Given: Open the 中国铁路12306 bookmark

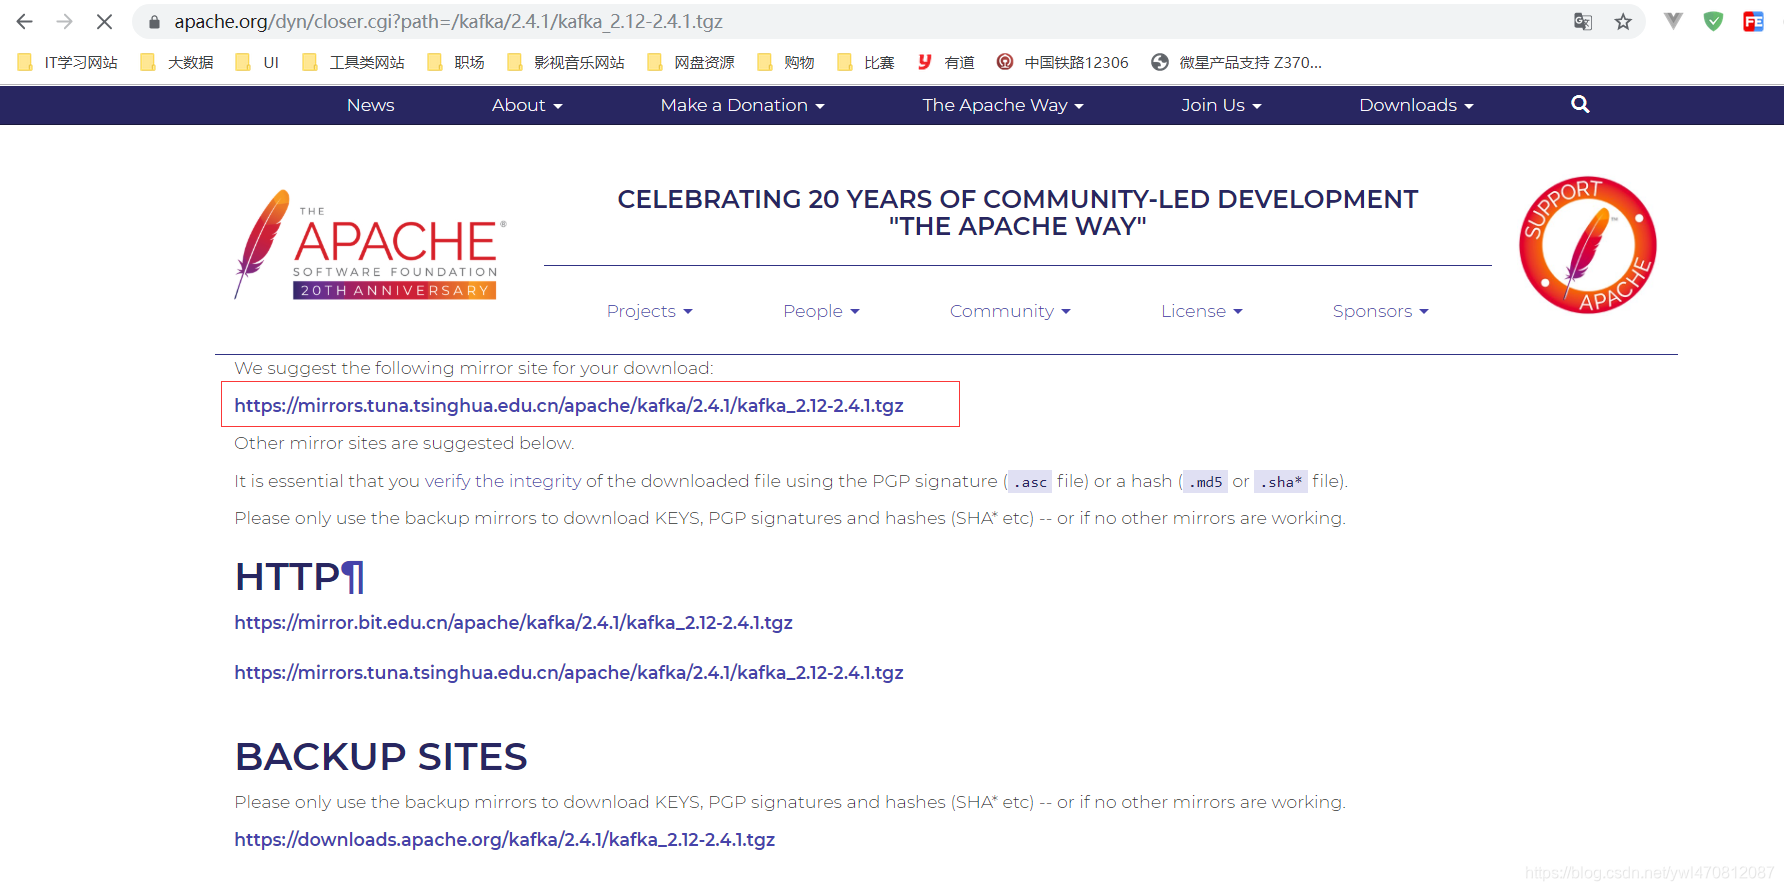Looking at the screenshot, I should click(1063, 62).
